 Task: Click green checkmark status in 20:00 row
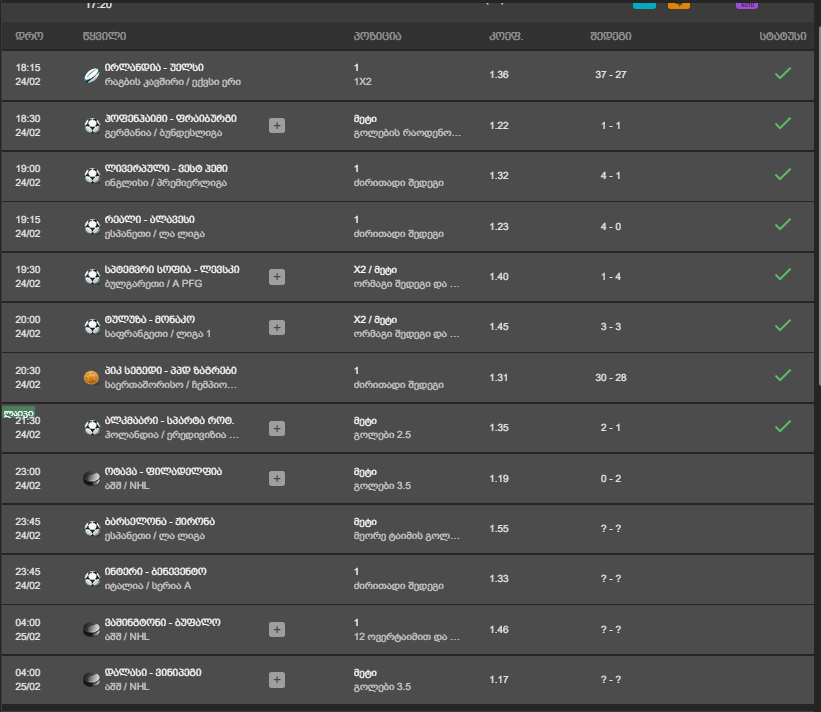click(x=783, y=326)
